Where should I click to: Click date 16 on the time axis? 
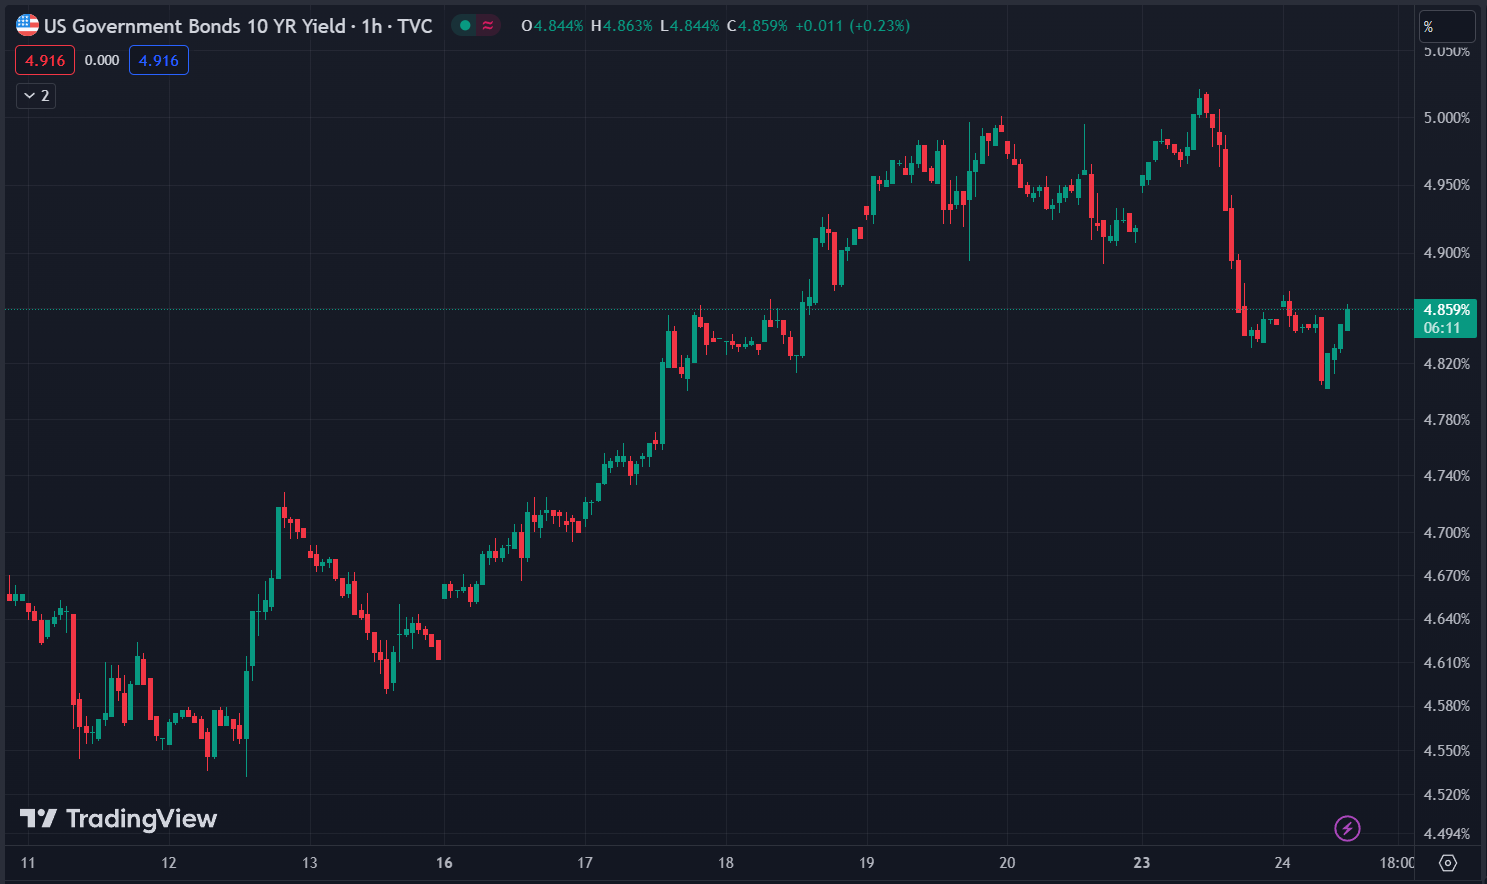444,863
